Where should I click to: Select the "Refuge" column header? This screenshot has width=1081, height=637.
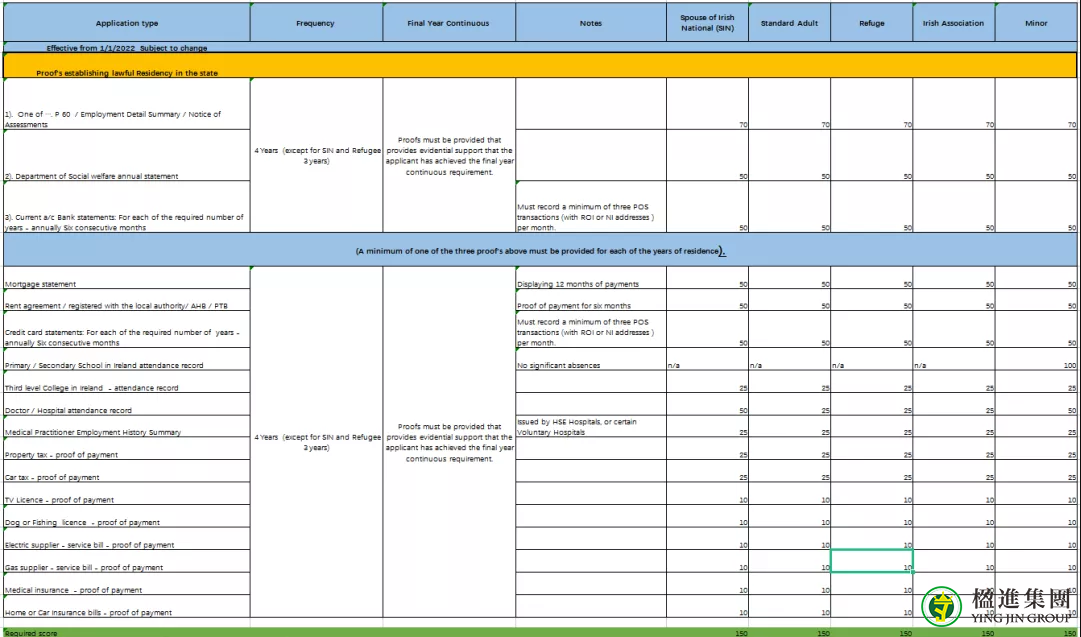[871, 23]
